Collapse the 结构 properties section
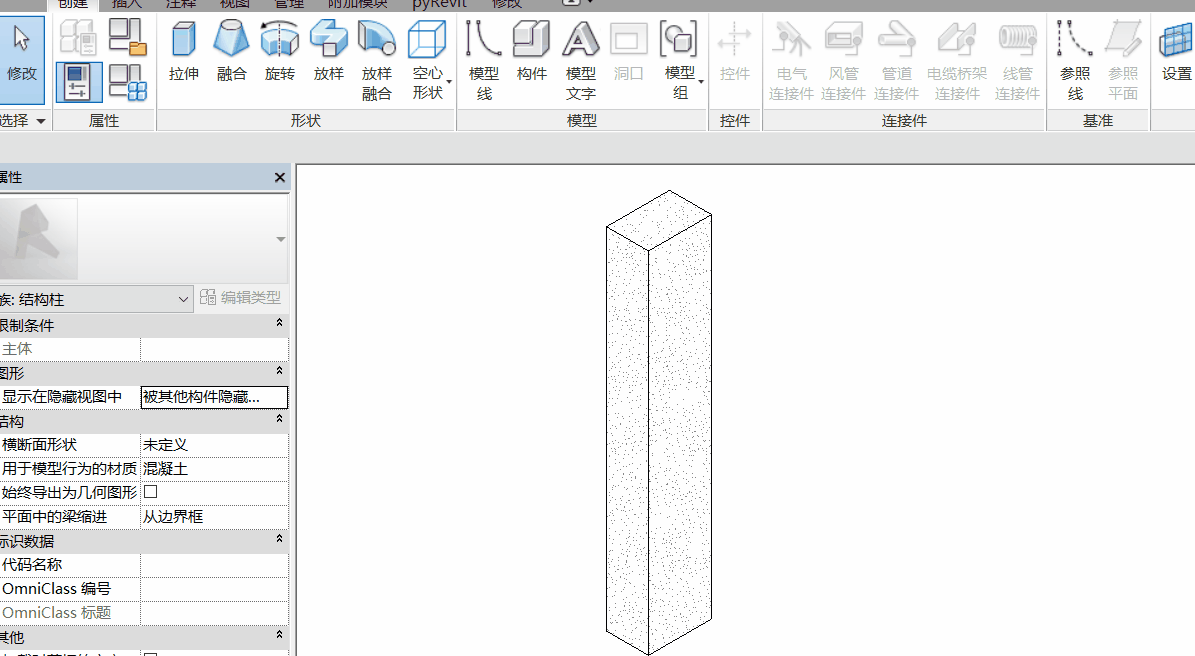This screenshot has height=656, width=1195. click(279, 419)
